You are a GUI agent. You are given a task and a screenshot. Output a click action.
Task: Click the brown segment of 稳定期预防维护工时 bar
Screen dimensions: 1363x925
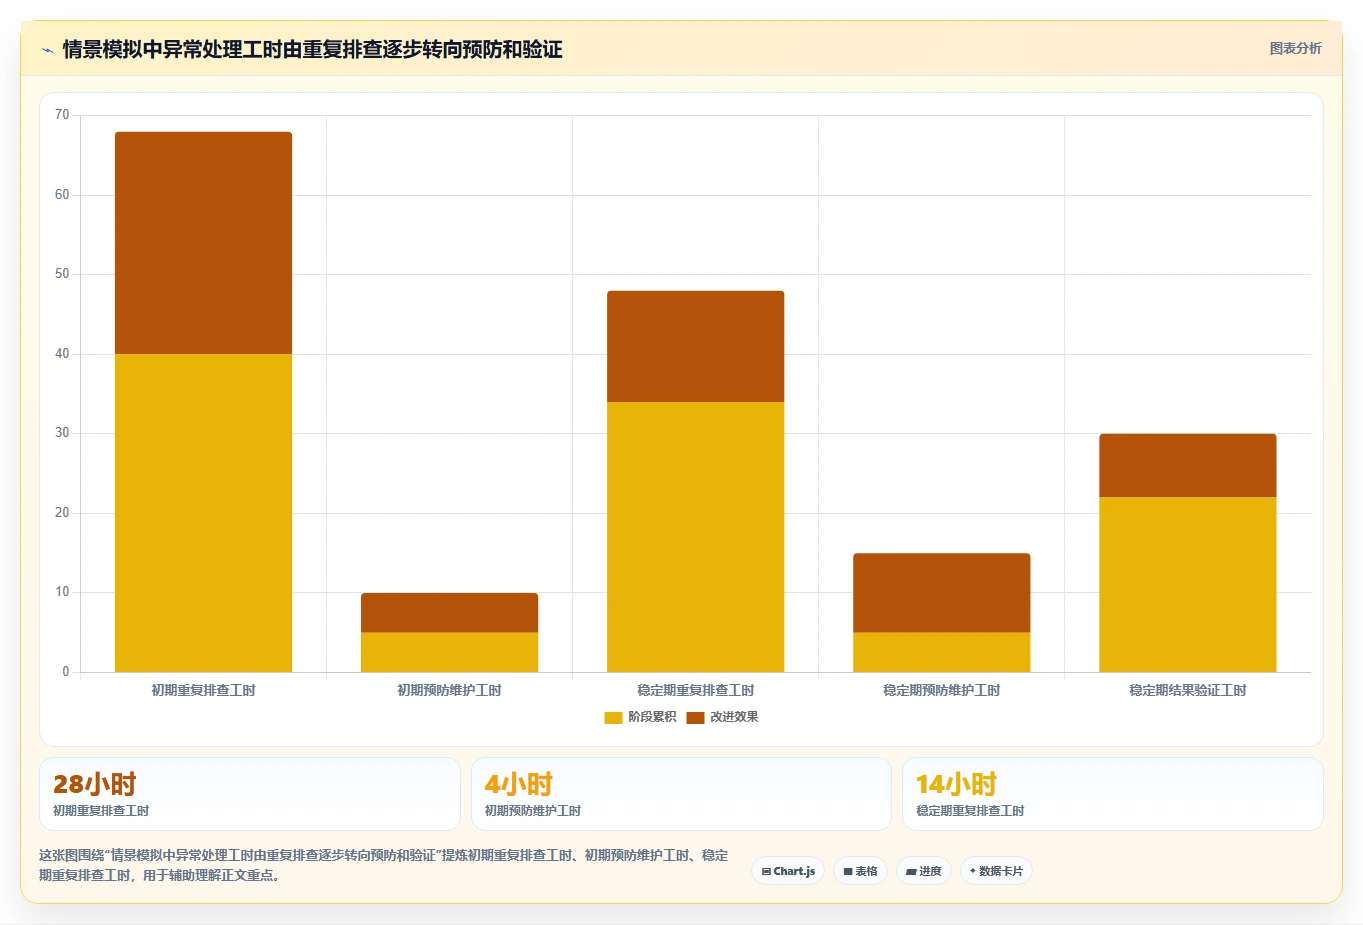[941, 593]
